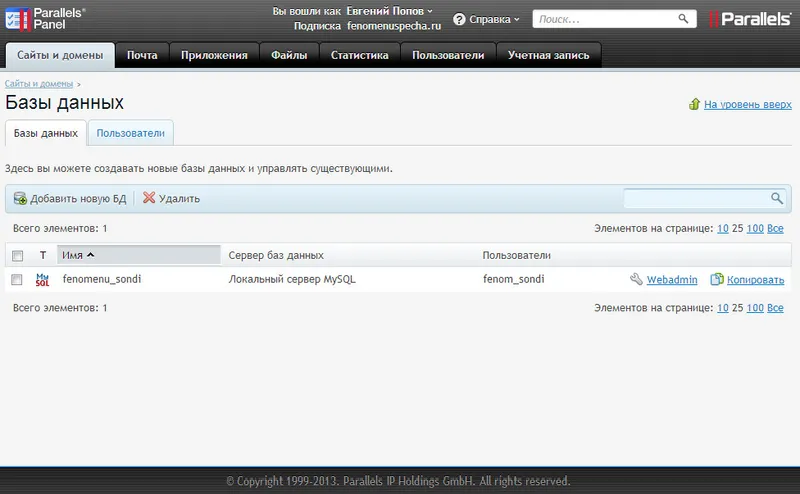
Task: Switch to the Пользователи sub-tab
Action: tap(131, 133)
